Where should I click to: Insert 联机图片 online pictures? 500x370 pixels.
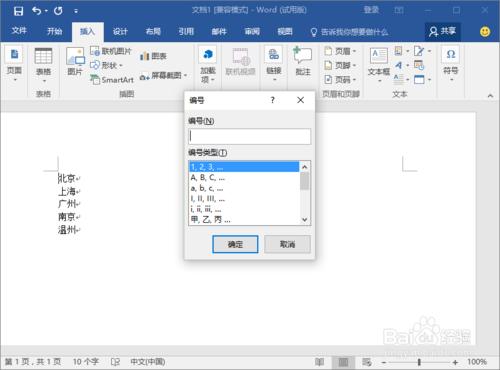[112, 51]
